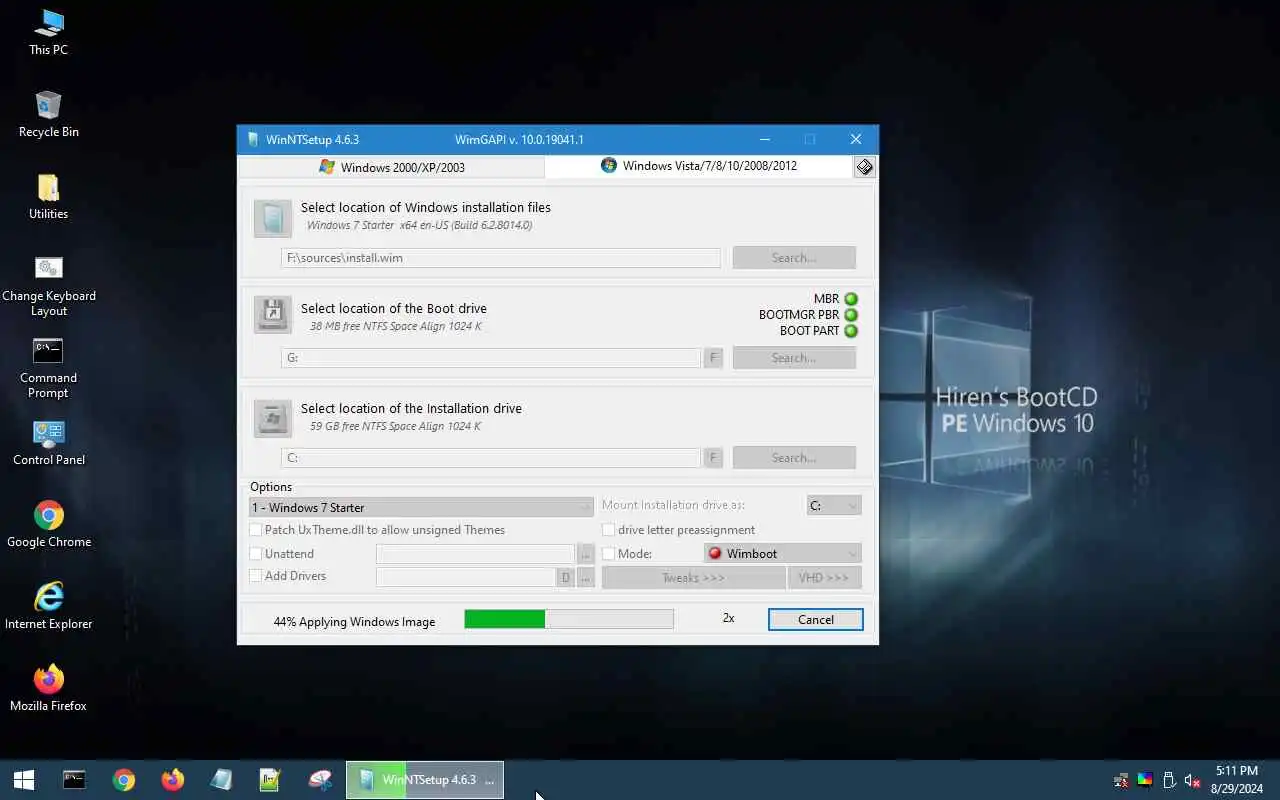Click the Add Drivers path field
The height and width of the screenshot is (800, 1280).
[x=465, y=578]
